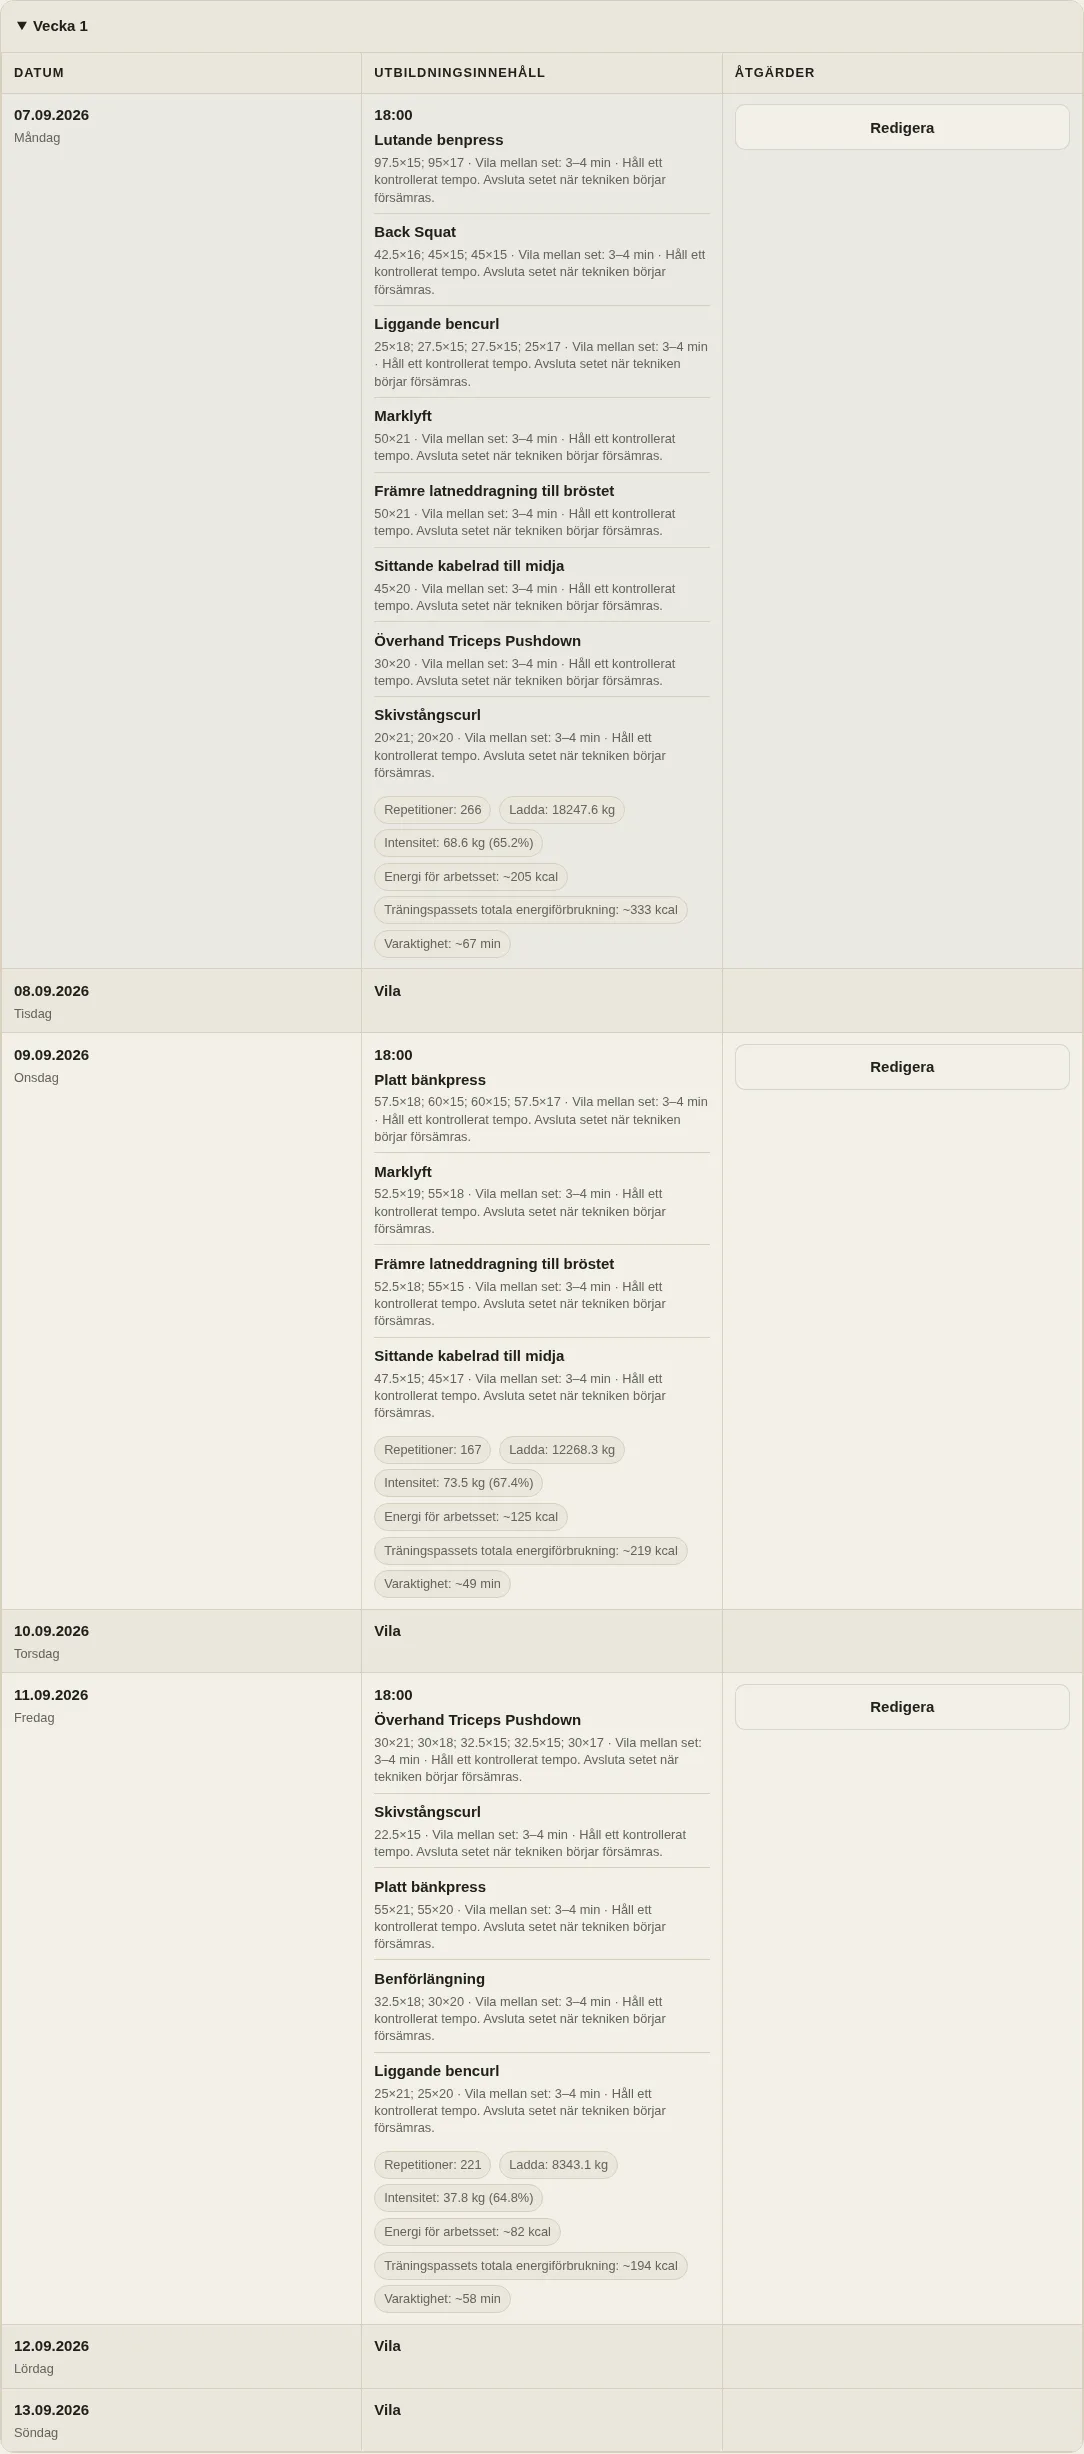Click Ladda: 18247.6 kg badge
This screenshot has width=1084, height=2454.
click(562, 810)
